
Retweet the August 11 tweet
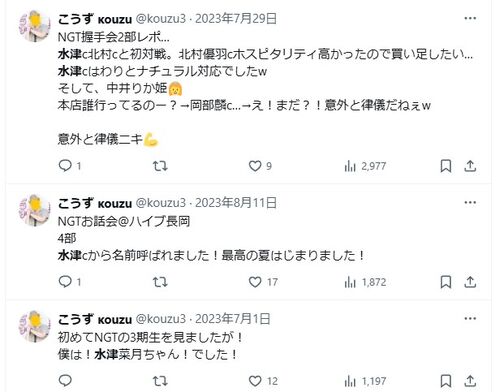point(160,282)
